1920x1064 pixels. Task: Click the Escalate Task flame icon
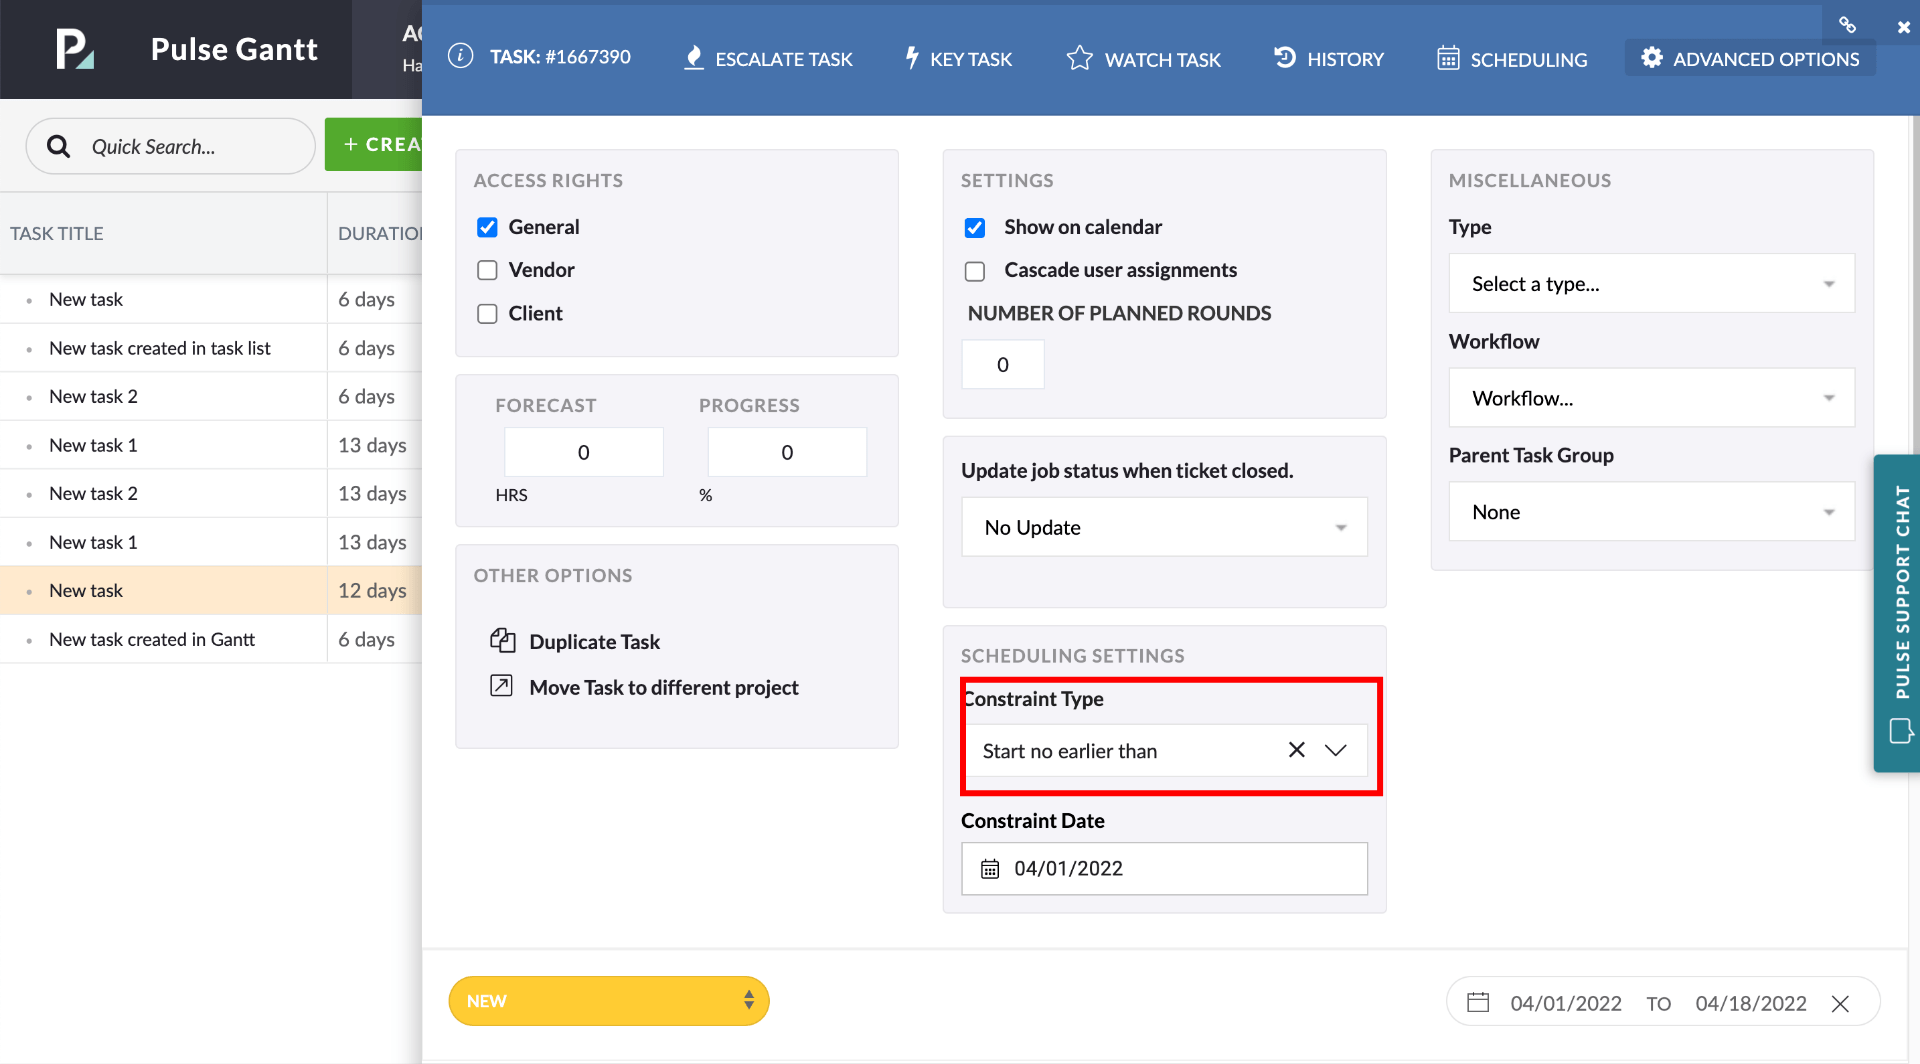tap(693, 58)
